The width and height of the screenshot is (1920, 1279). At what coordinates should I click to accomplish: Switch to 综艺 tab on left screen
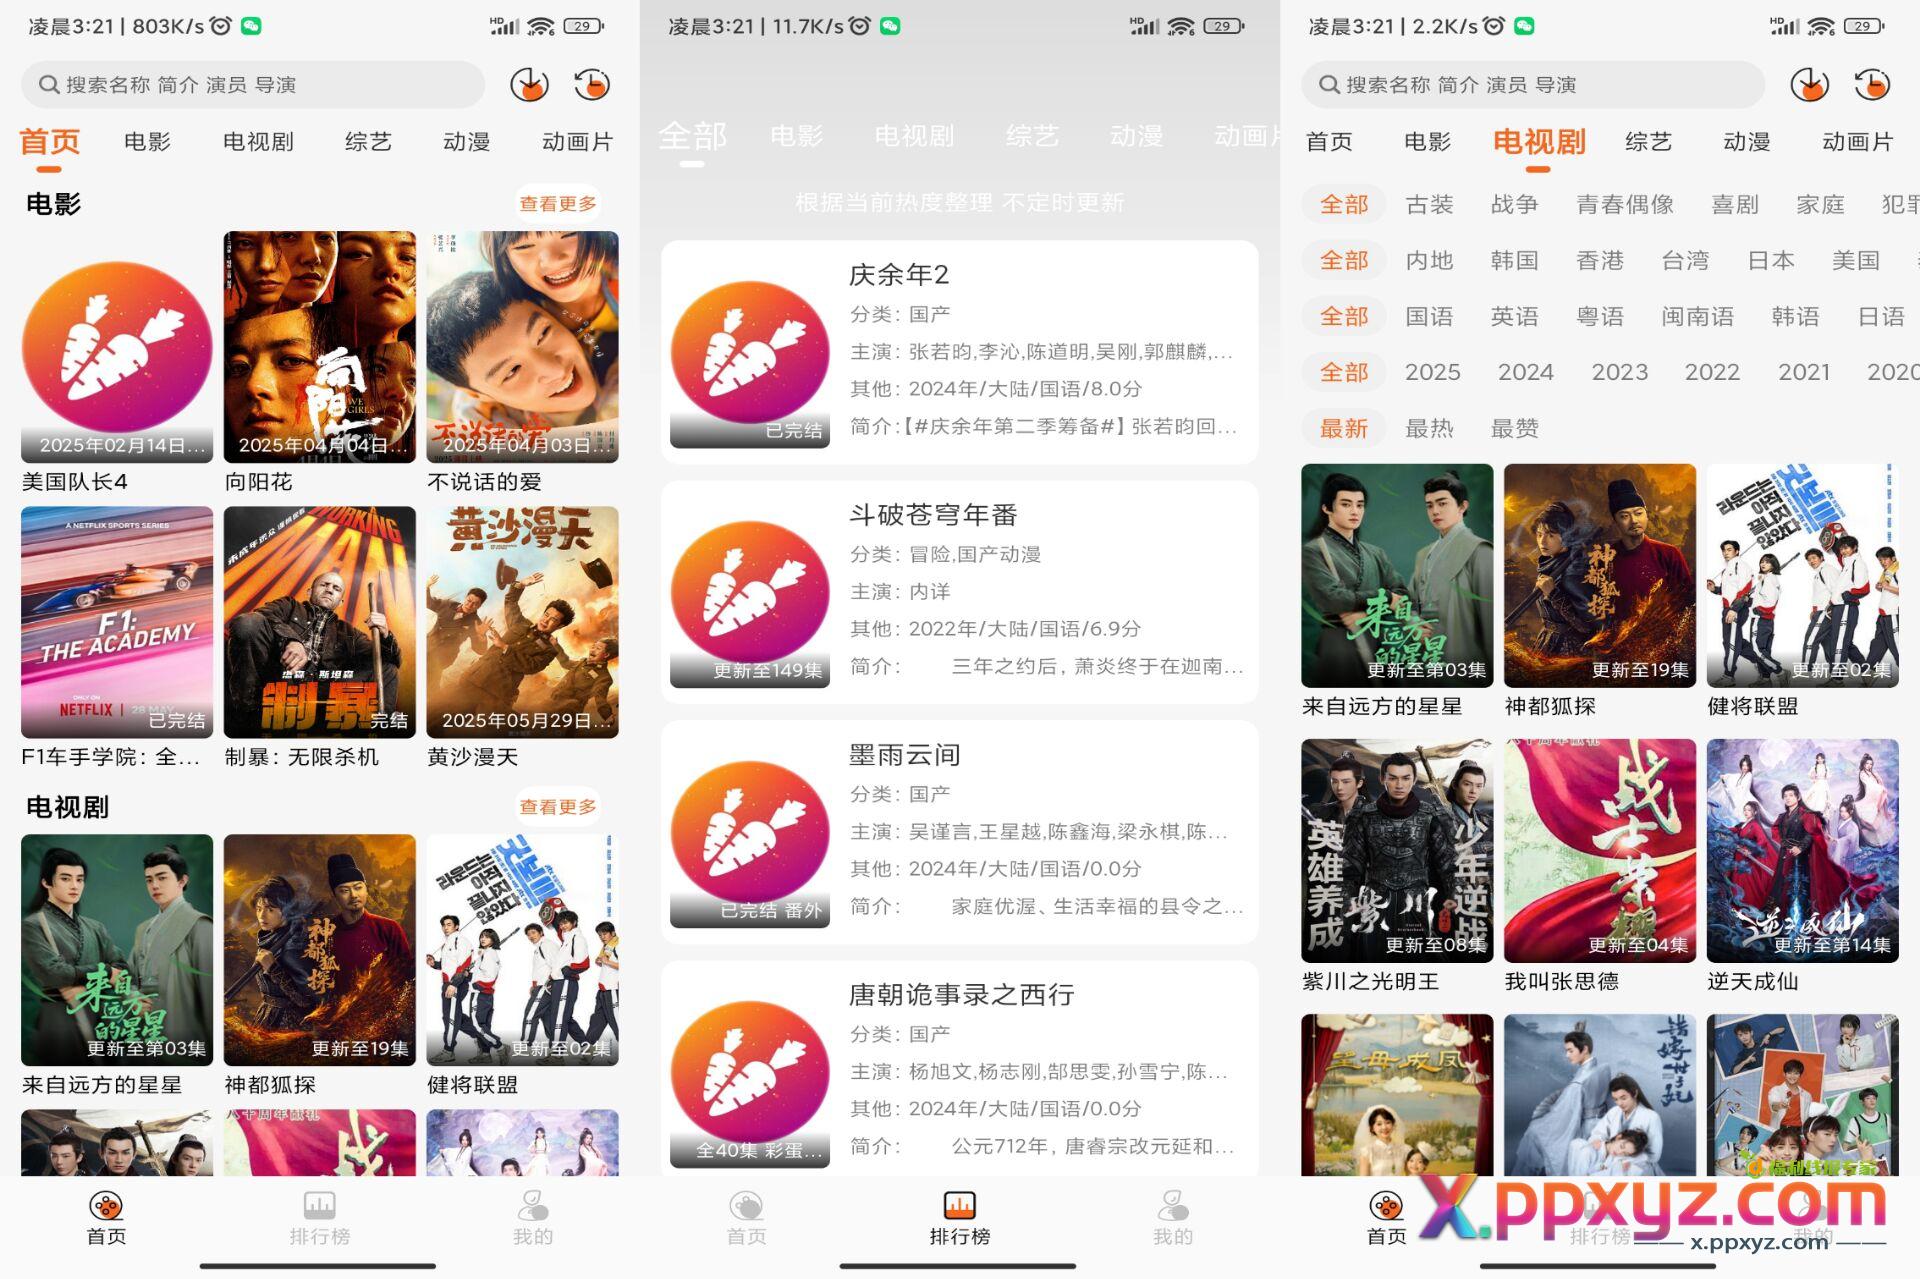click(368, 142)
